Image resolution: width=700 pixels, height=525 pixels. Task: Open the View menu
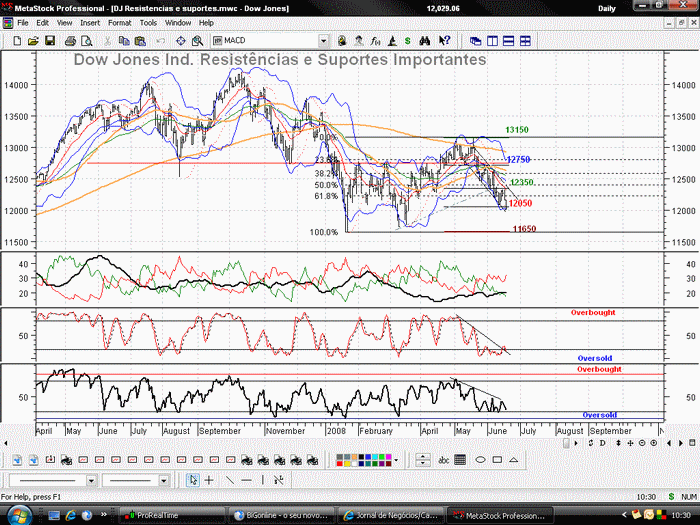click(64, 23)
